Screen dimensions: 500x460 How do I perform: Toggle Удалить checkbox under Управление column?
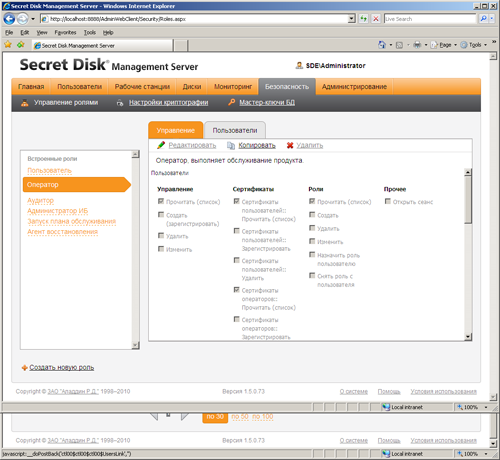161,236
